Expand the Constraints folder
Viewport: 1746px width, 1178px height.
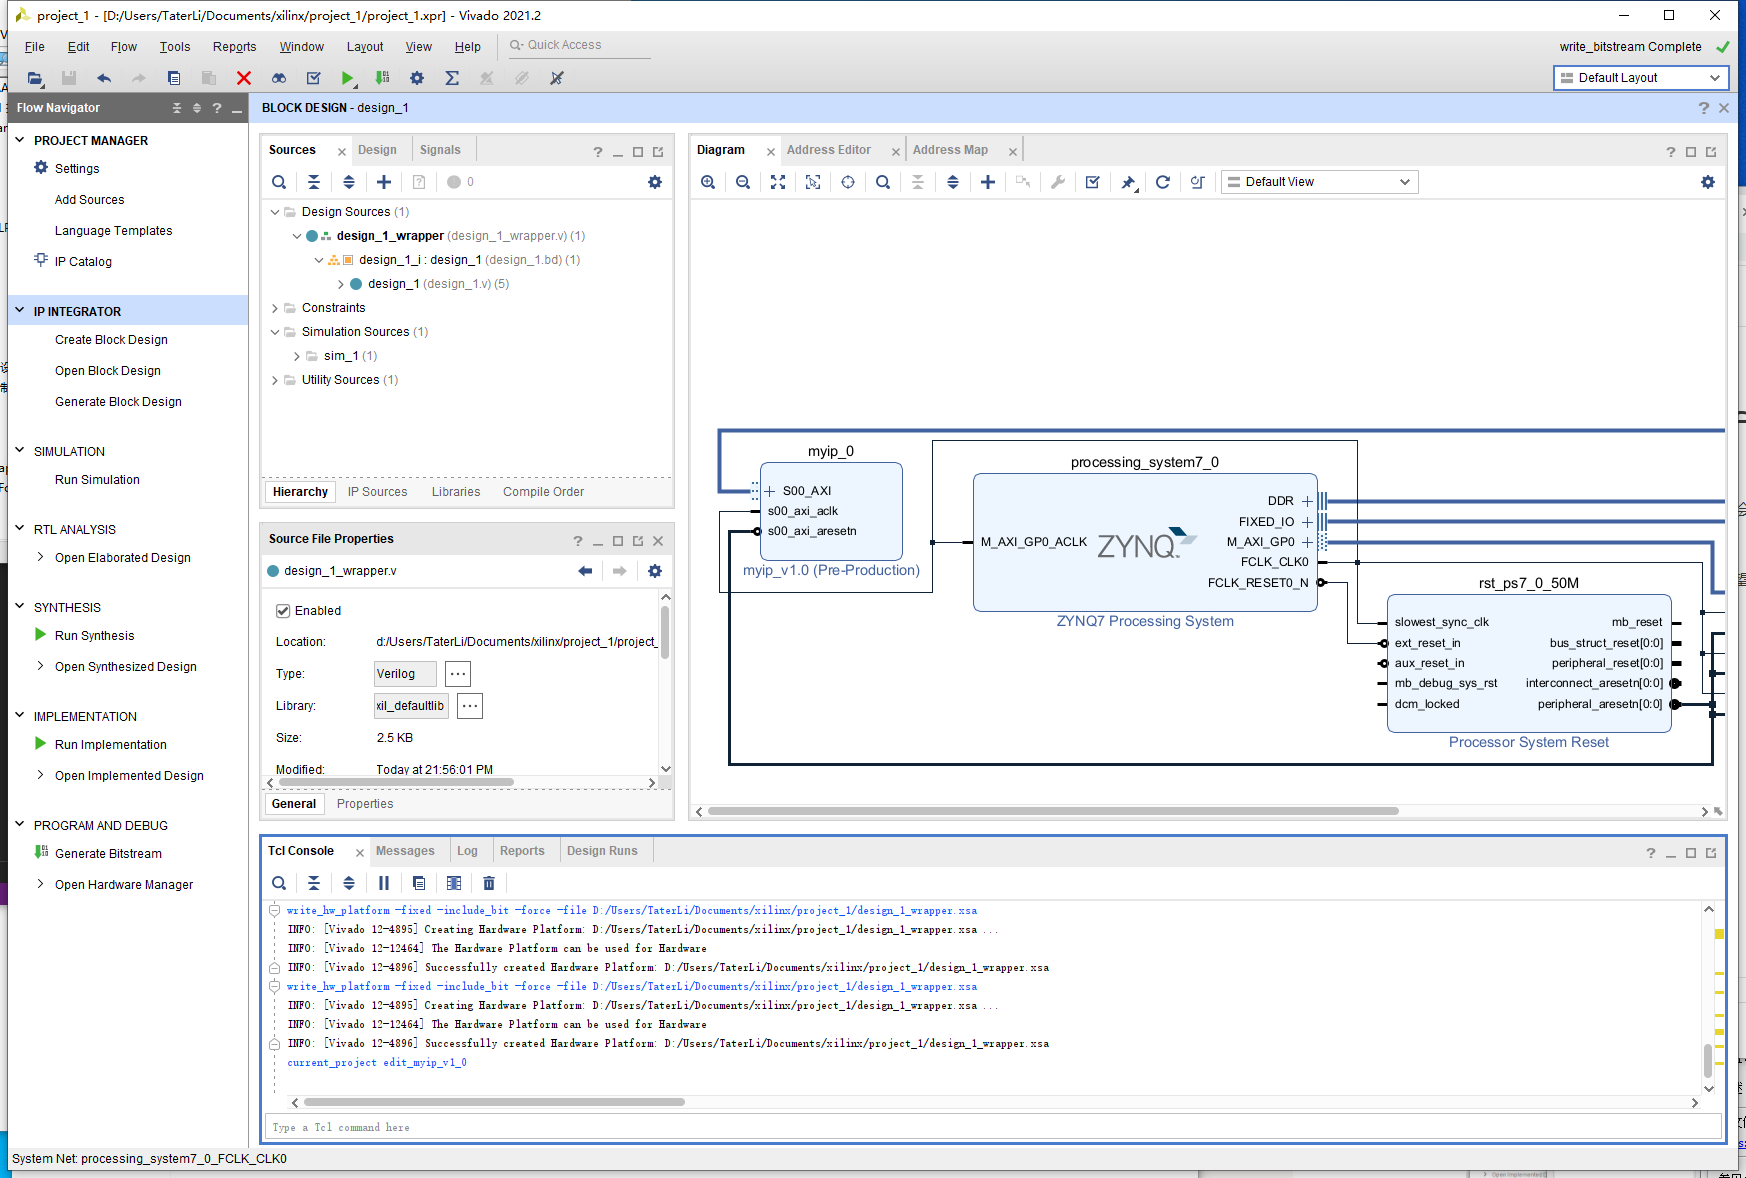pos(275,308)
